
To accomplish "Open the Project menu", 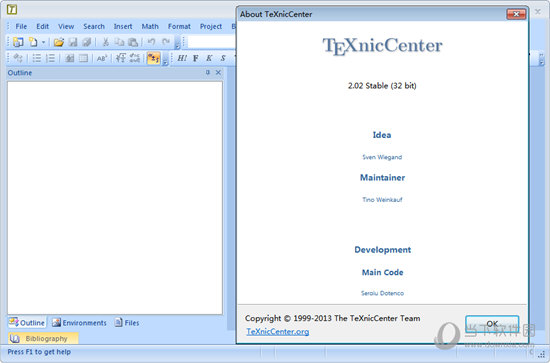I will [x=211, y=26].
